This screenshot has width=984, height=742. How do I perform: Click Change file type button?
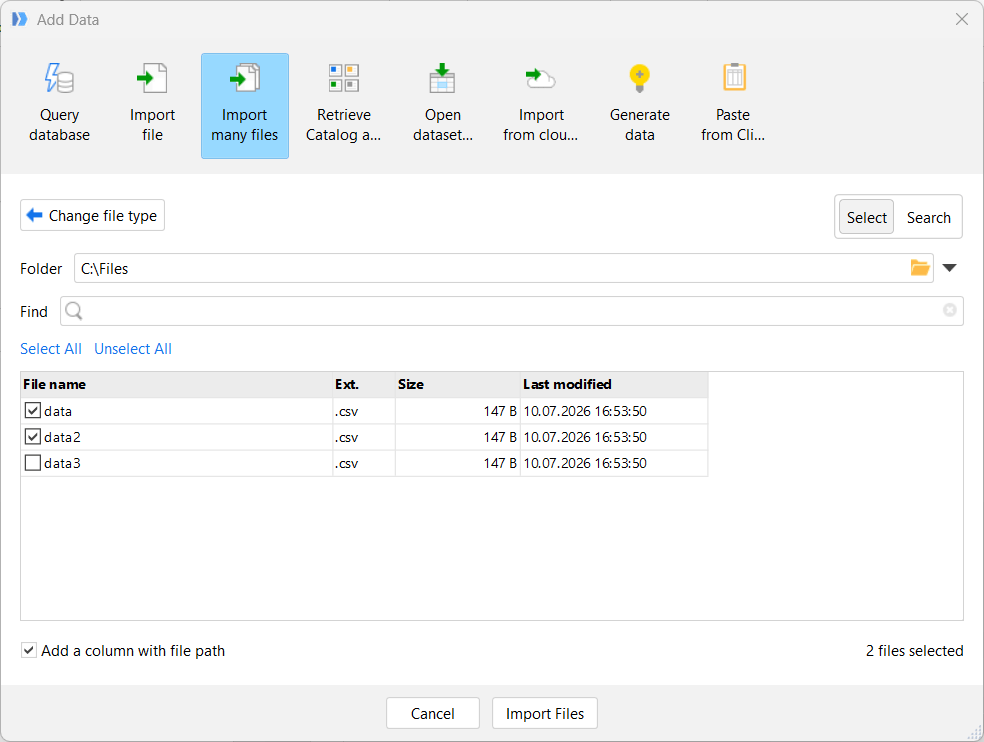point(92,215)
